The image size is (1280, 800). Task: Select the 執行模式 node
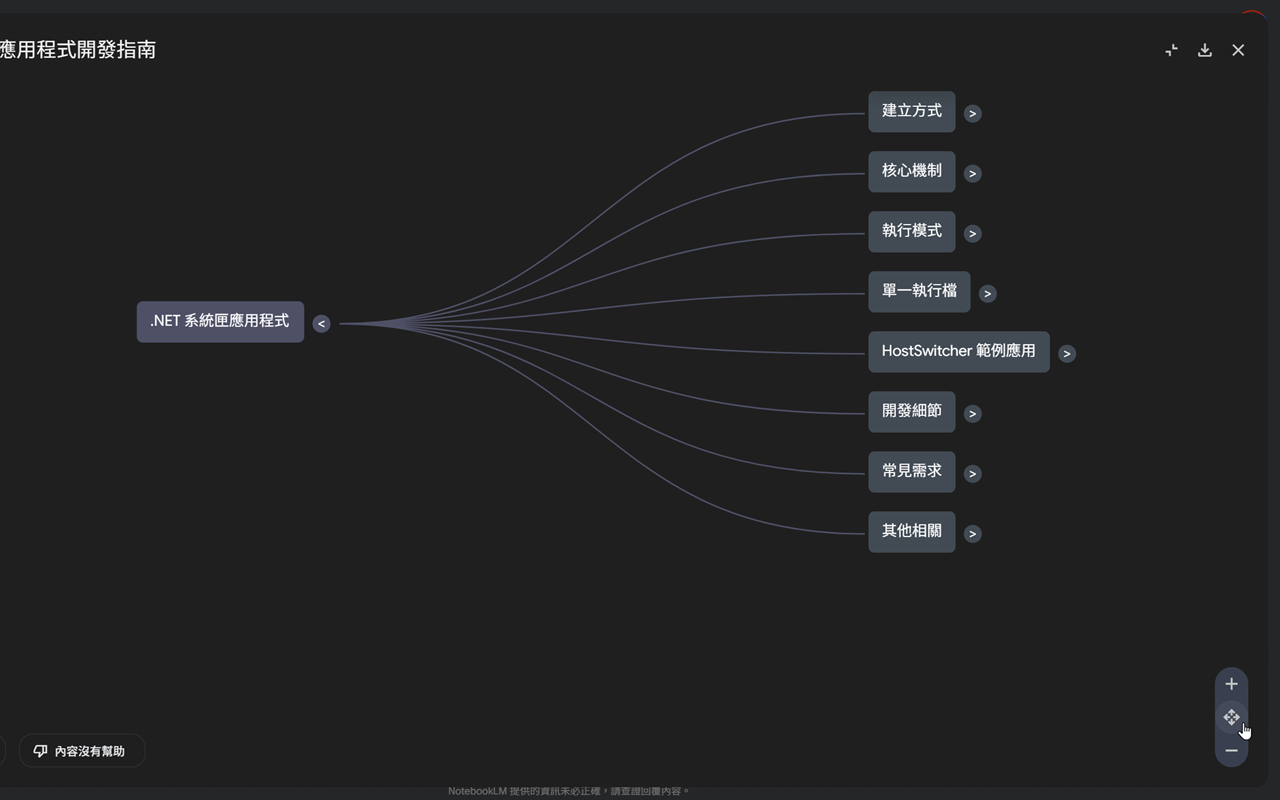pyautogui.click(x=912, y=232)
